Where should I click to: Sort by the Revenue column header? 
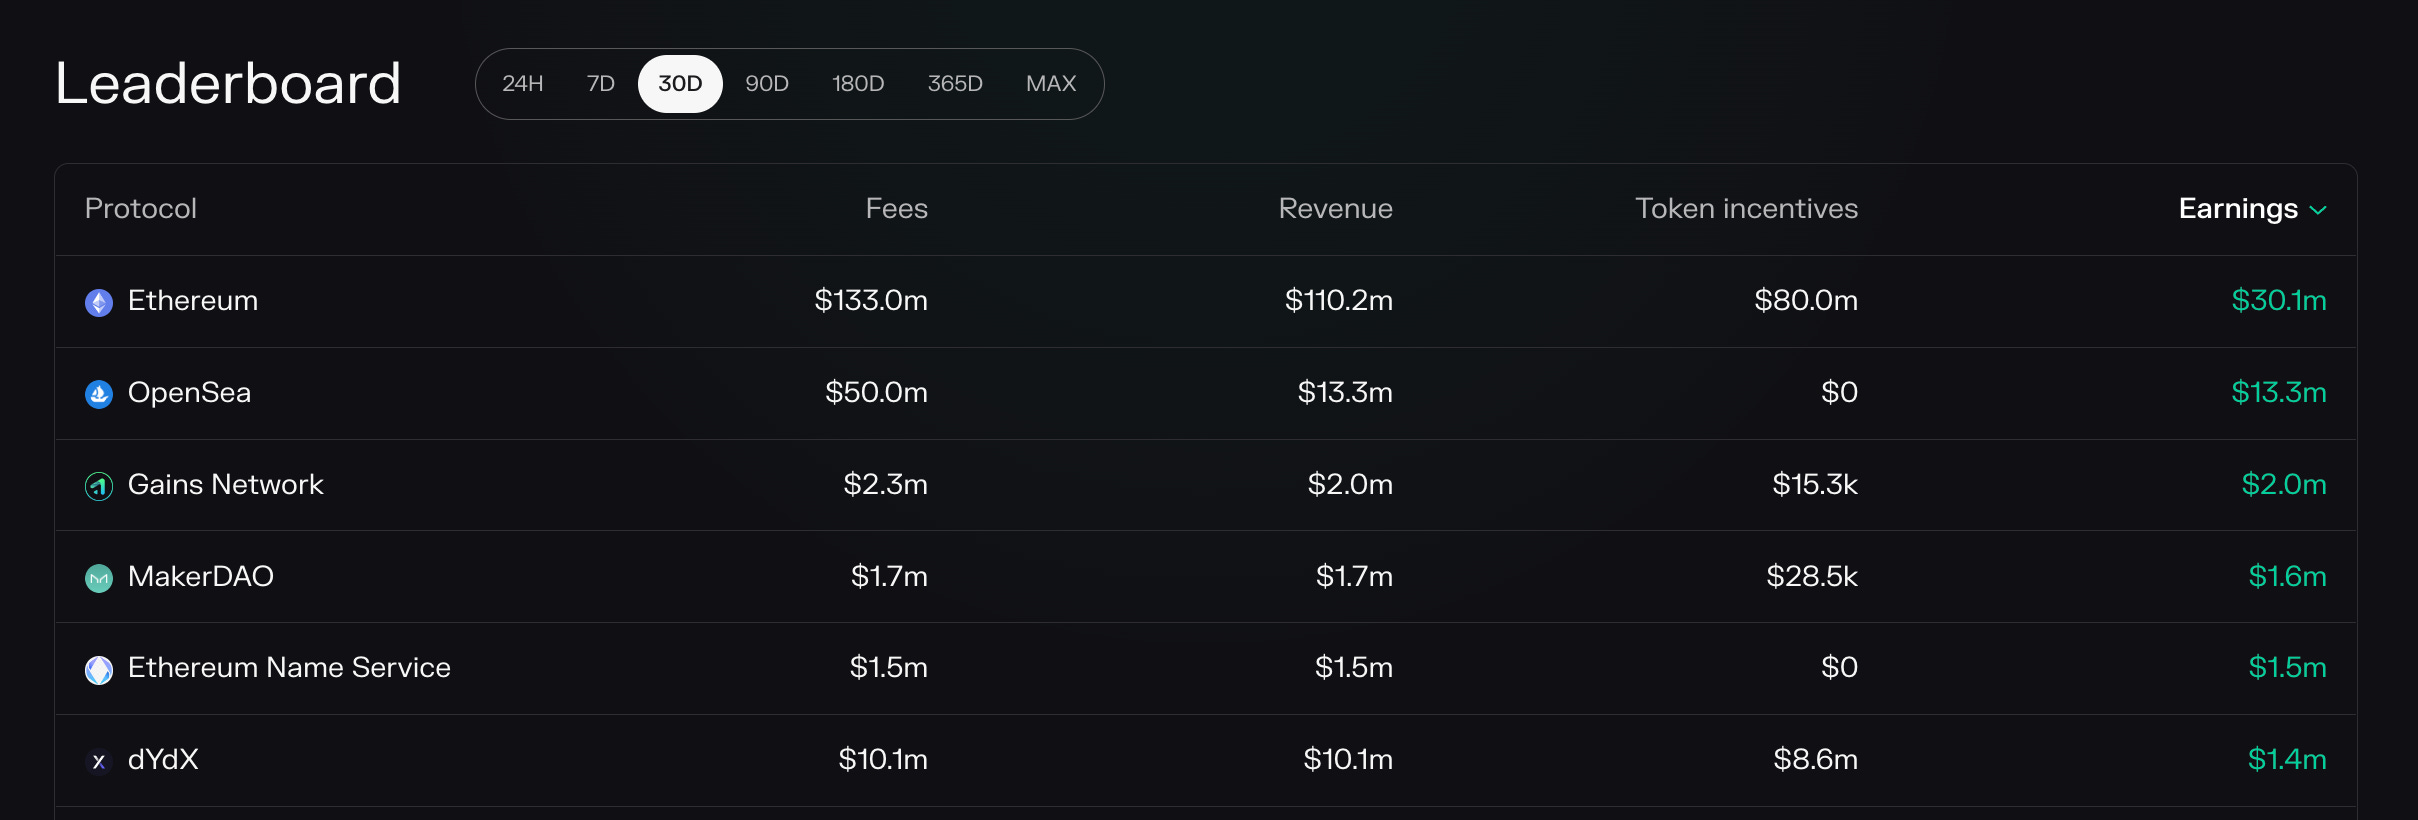point(1335,208)
